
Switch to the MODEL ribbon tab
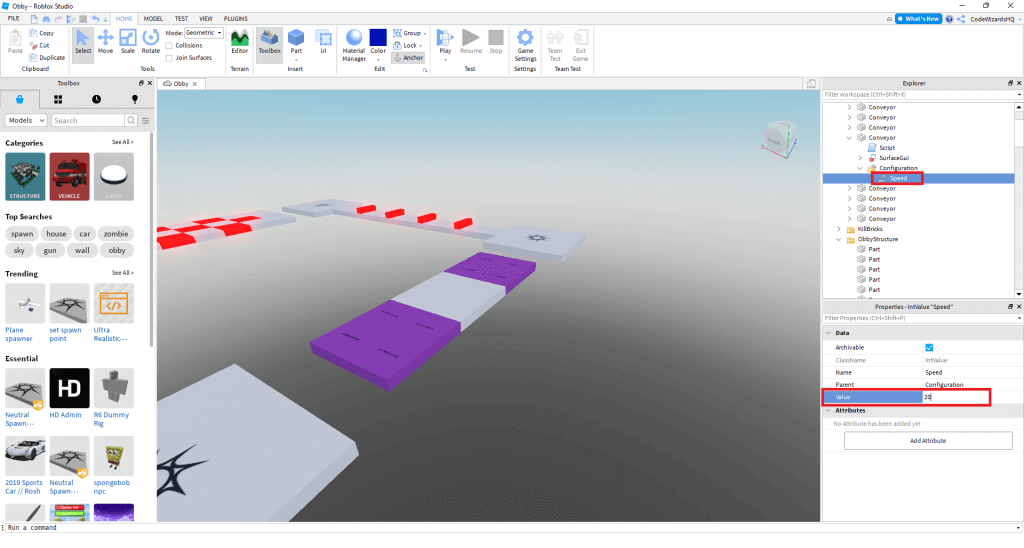pyautogui.click(x=153, y=19)
